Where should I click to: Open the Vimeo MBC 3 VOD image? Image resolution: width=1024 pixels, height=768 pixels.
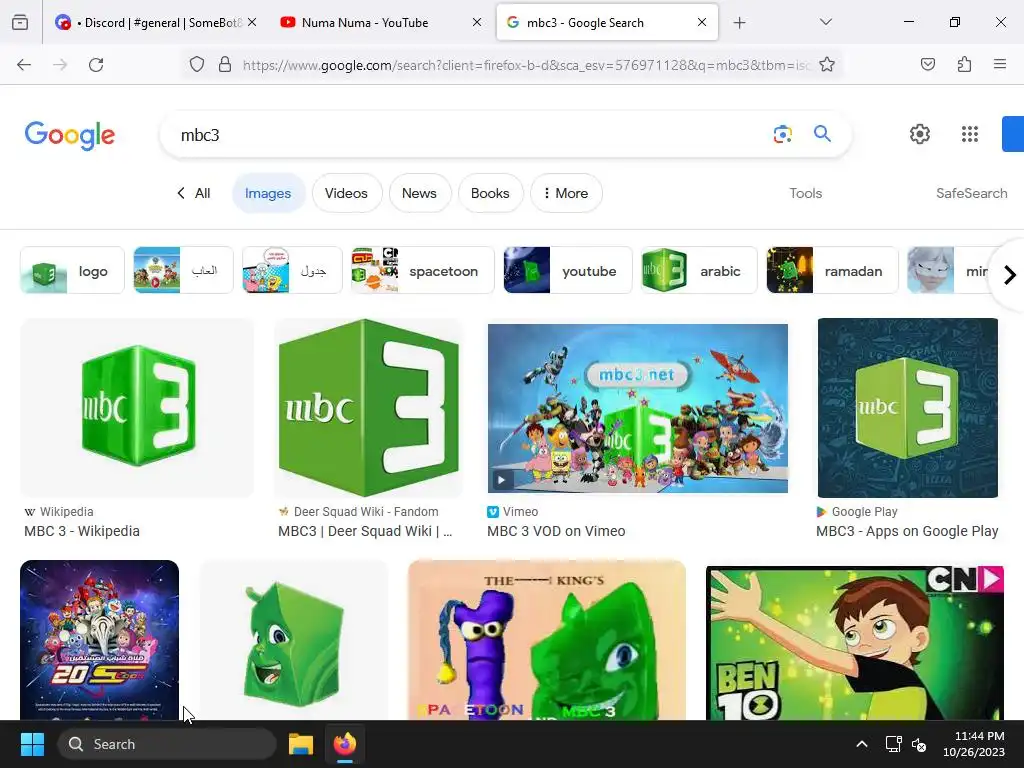click(x=637, y=408)
